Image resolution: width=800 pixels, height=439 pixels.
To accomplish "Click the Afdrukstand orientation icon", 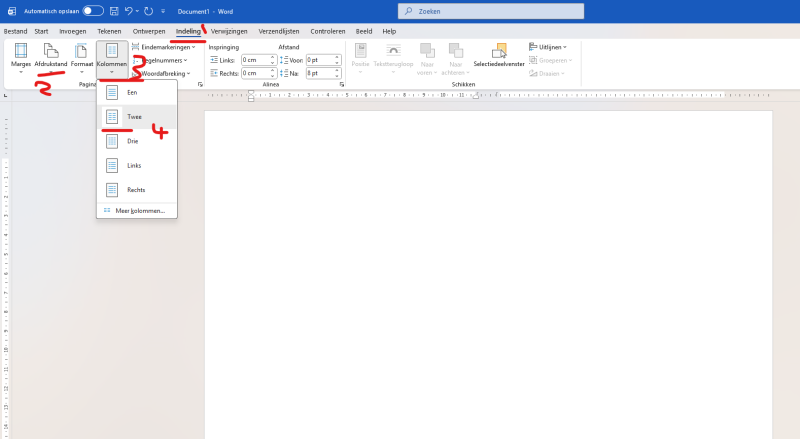I will coord(51,55).
